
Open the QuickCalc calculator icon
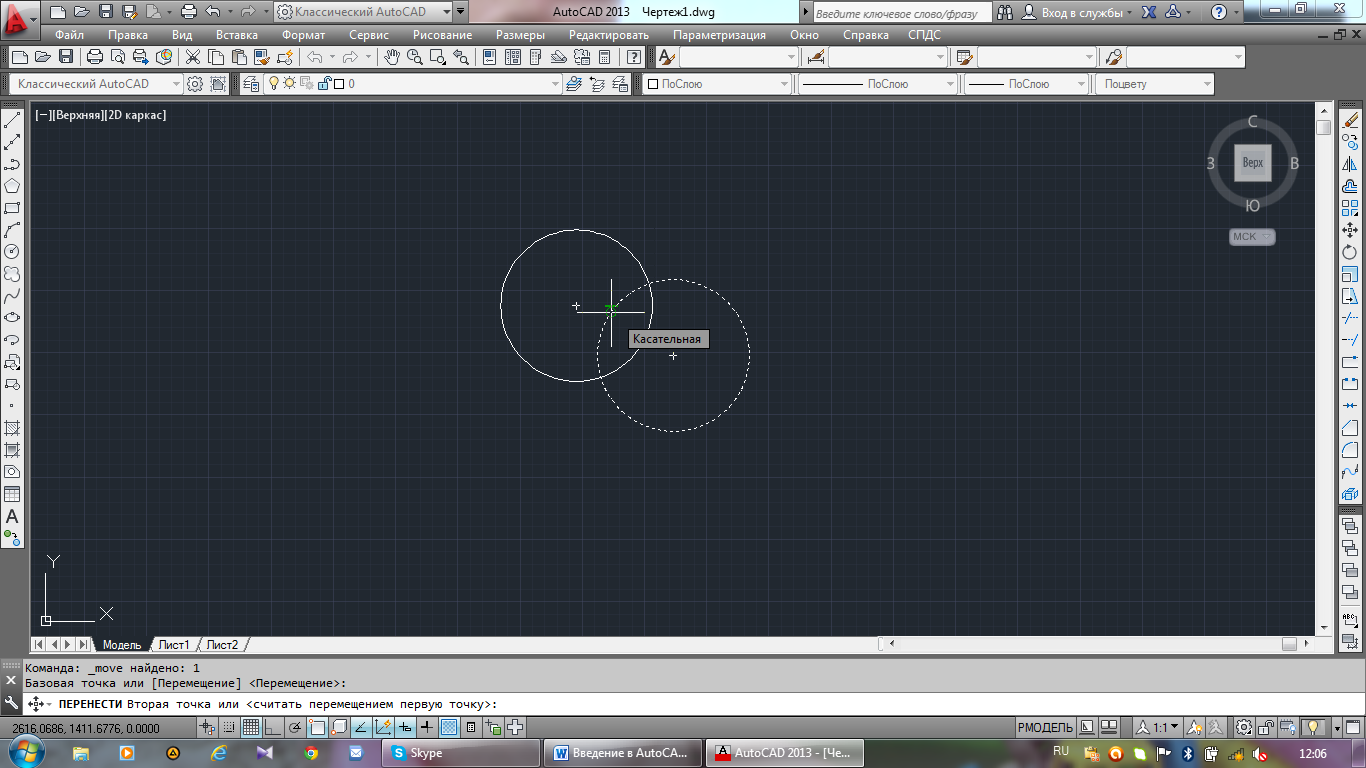point(603,57)
